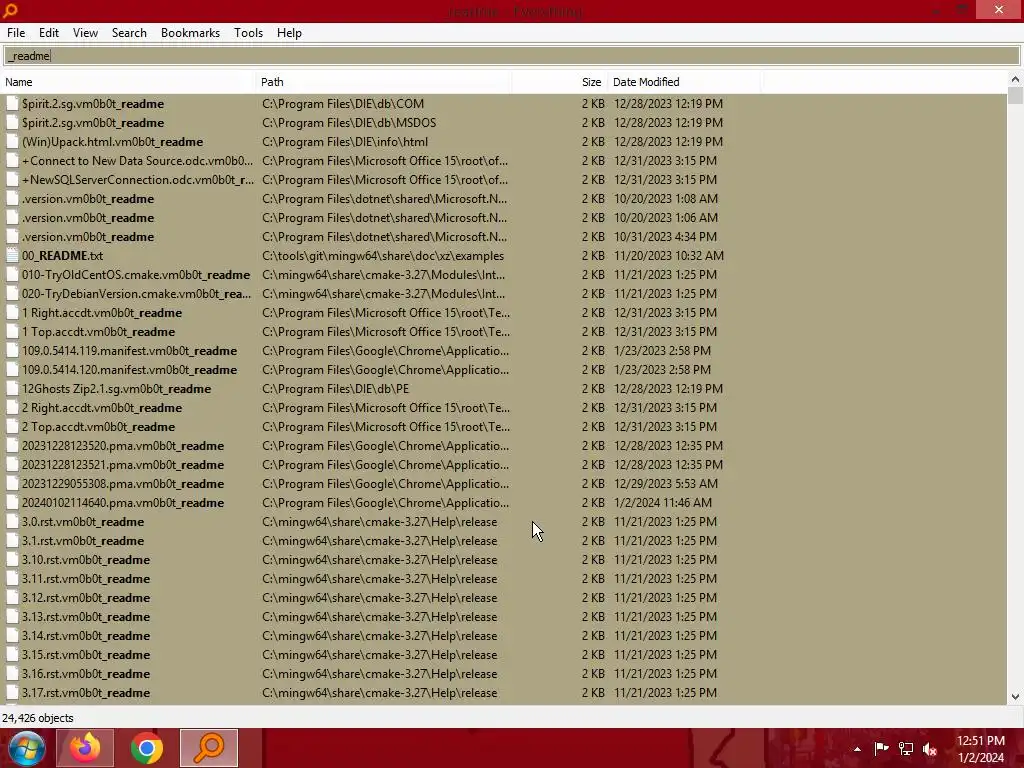
Task: Select 3.15.rst.vm0b0t_readme file
Action: pyautogui.click(x=86, y=654)
